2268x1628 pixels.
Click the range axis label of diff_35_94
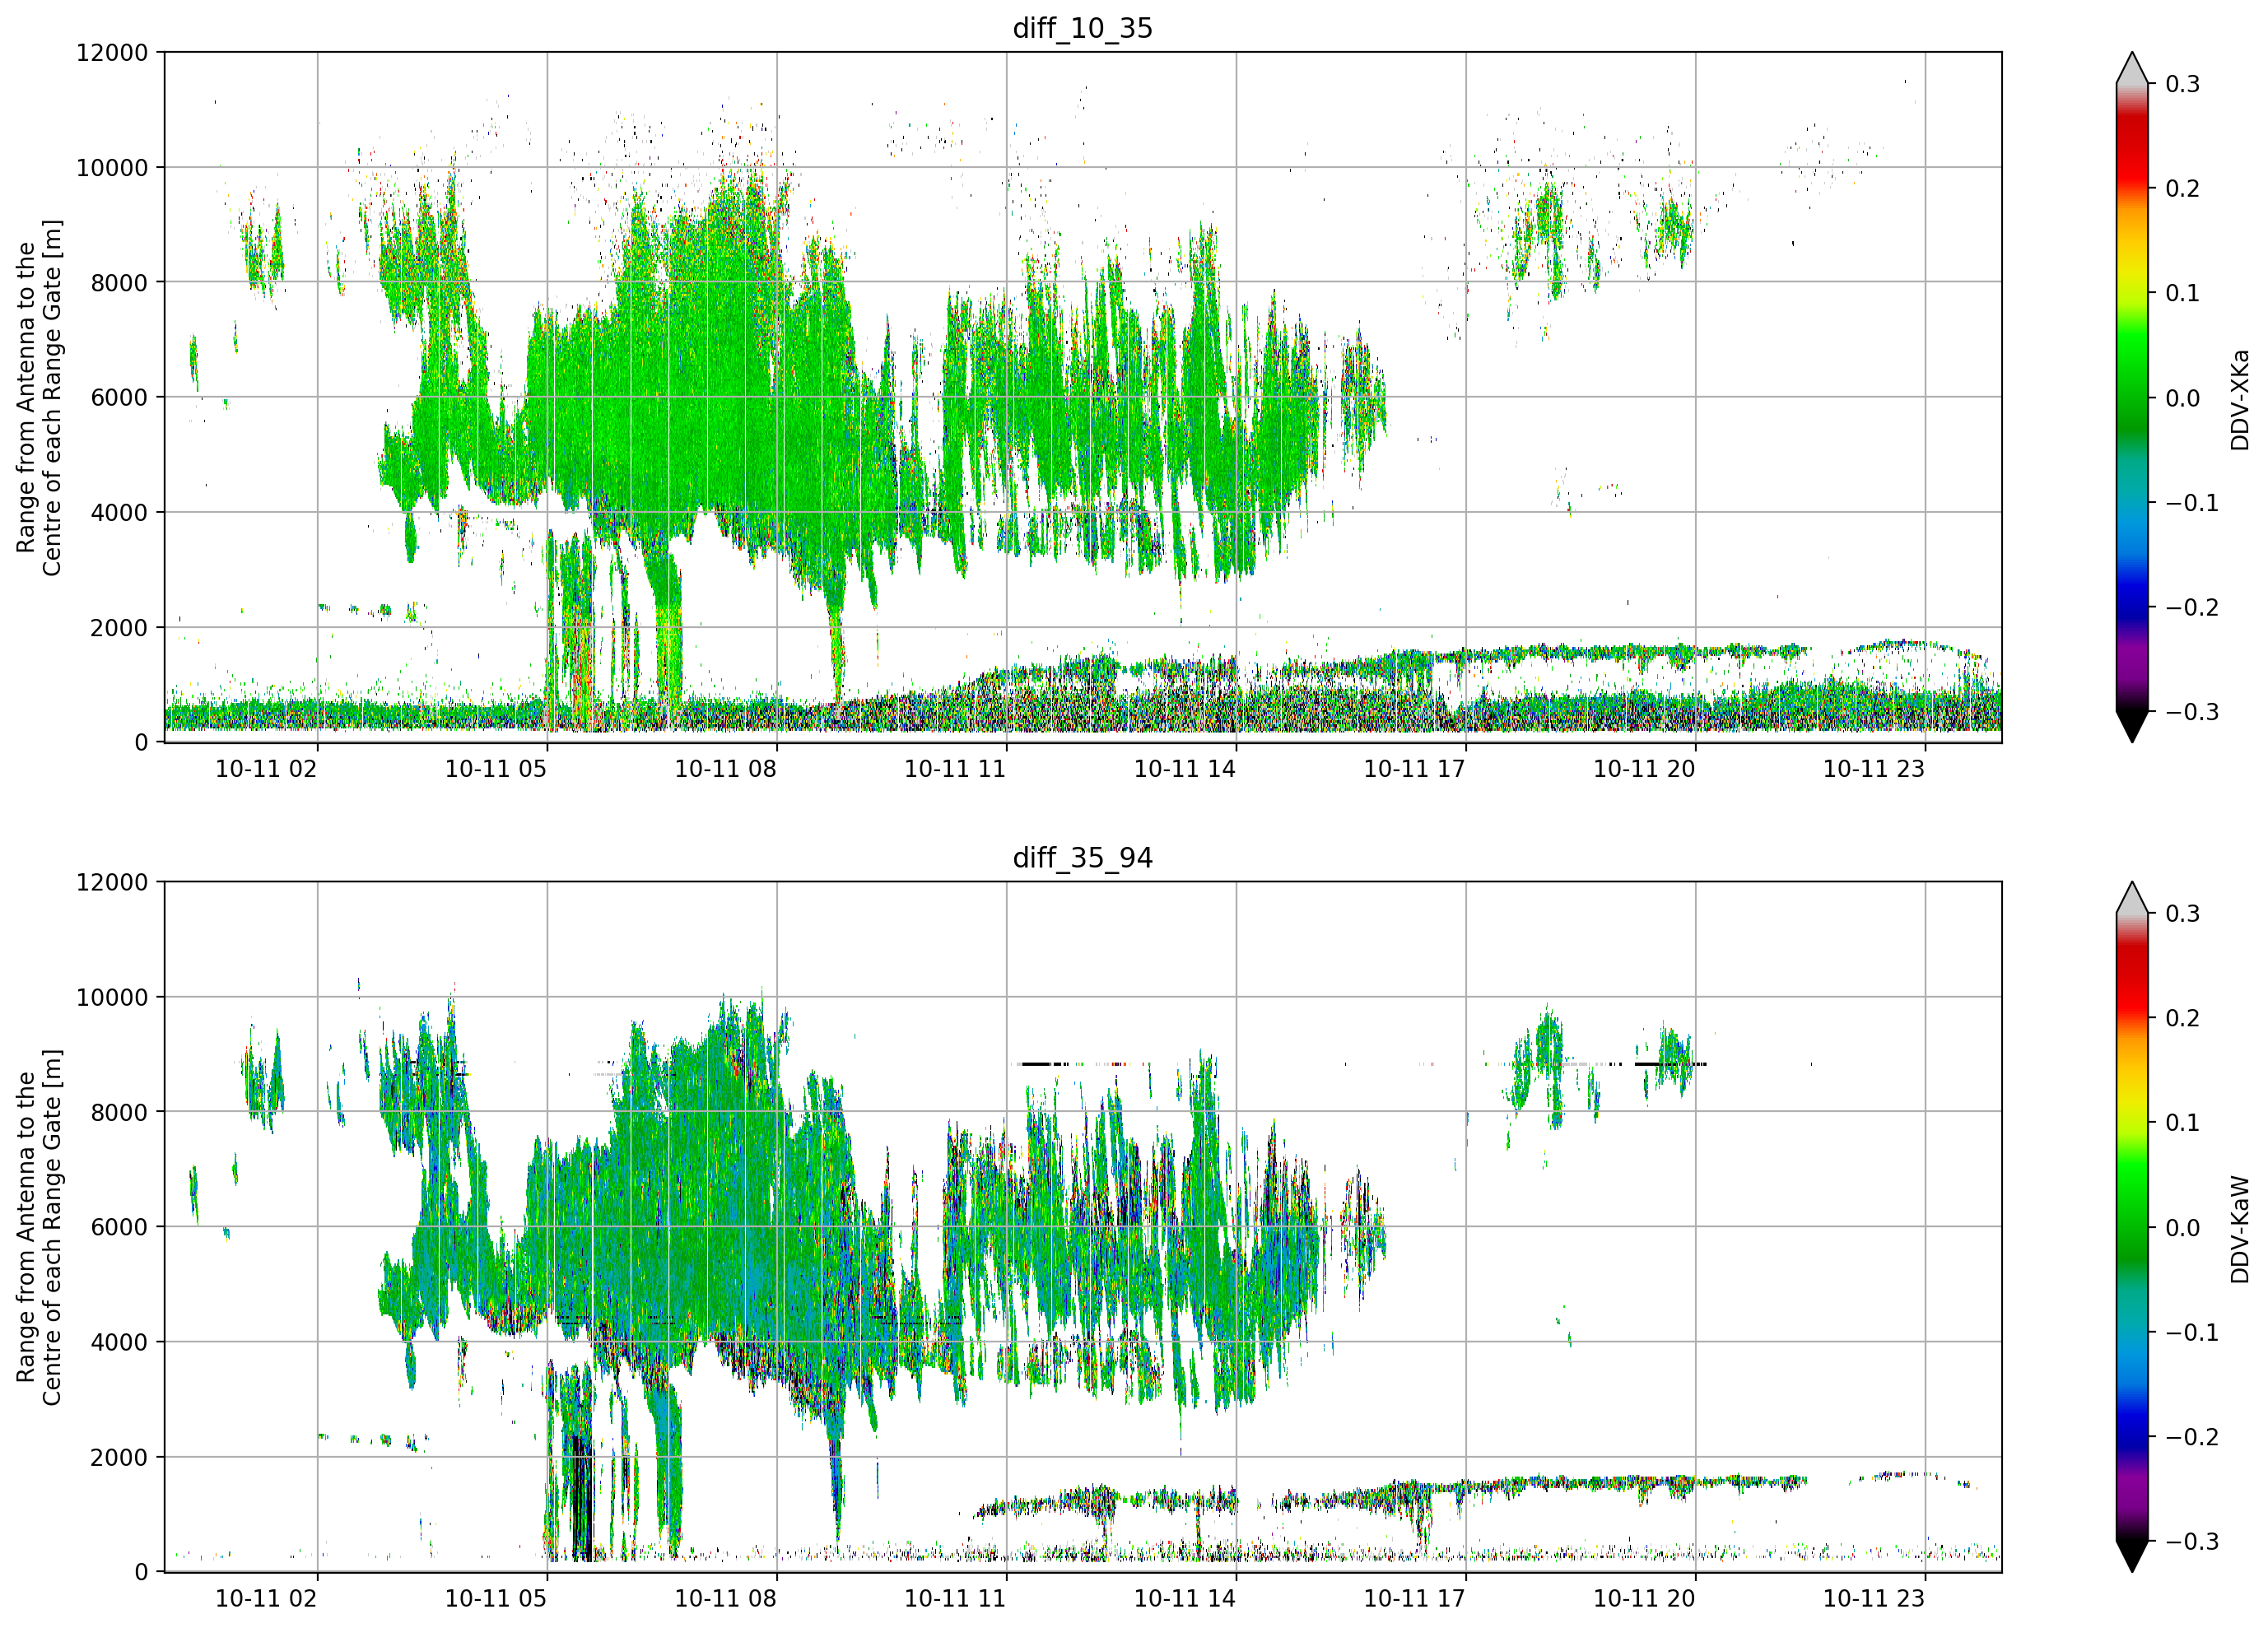point(39,1227)
